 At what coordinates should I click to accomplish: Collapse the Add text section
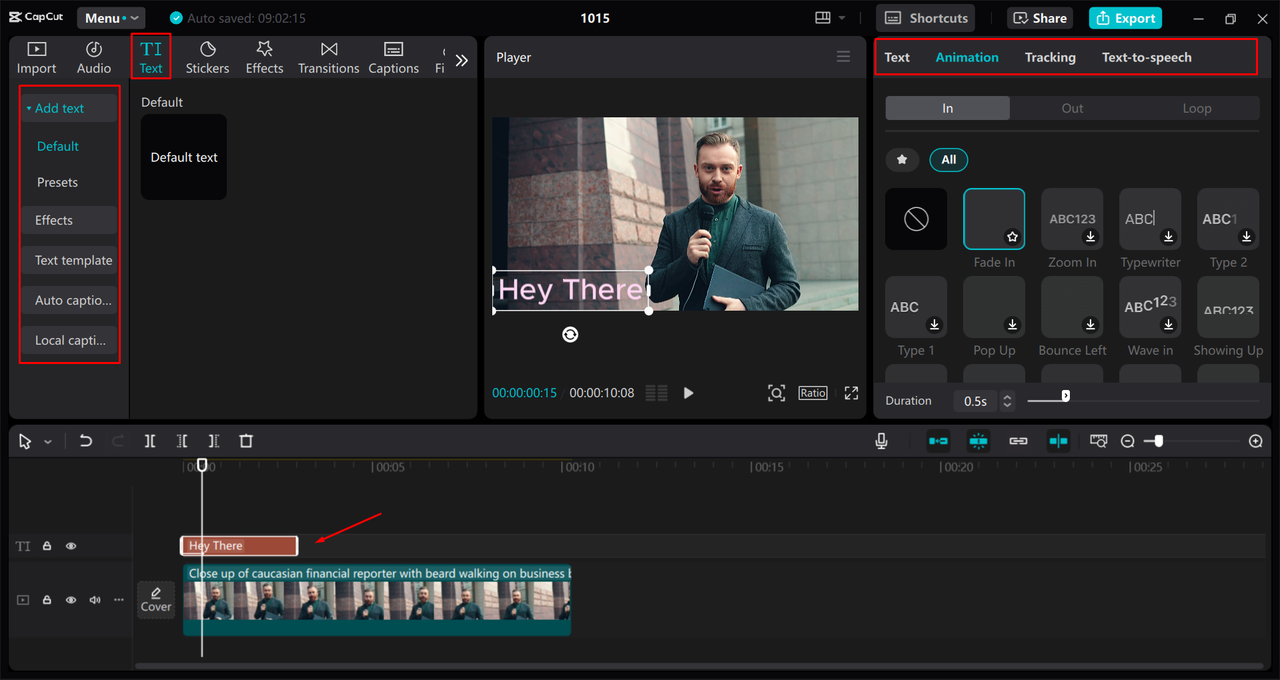pos(29,108)
